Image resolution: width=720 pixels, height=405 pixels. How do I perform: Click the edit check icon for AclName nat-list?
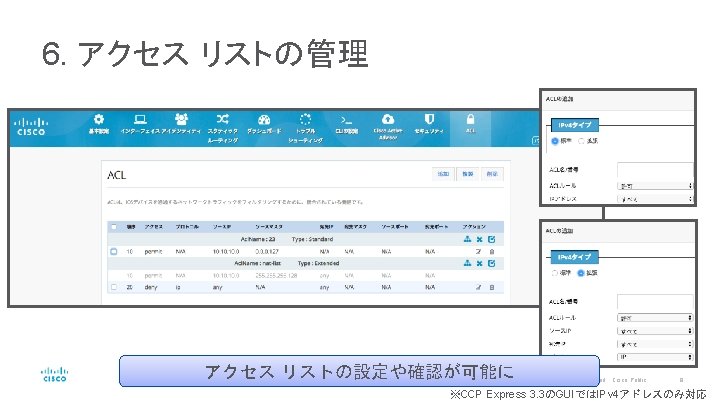pos(491,263)
